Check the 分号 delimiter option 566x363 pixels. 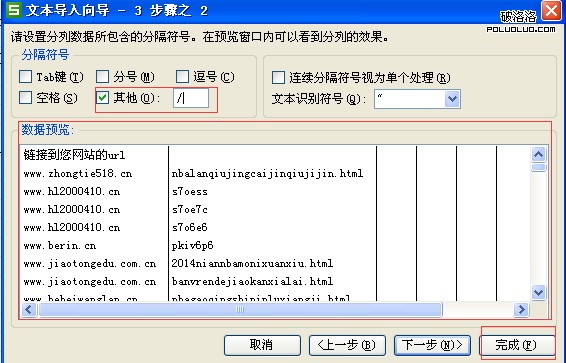pos(103,76)
